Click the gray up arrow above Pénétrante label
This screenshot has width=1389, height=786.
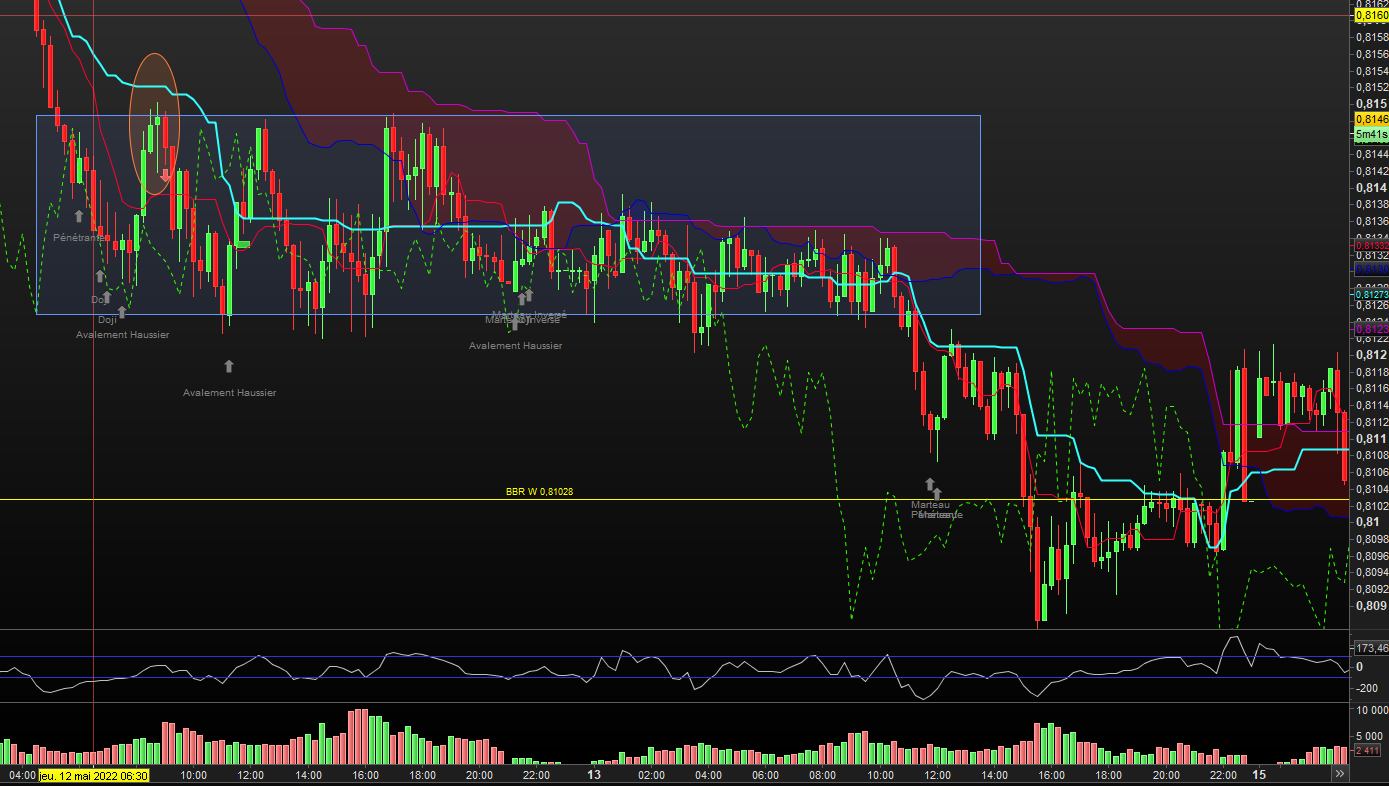[x=79, y=215]
